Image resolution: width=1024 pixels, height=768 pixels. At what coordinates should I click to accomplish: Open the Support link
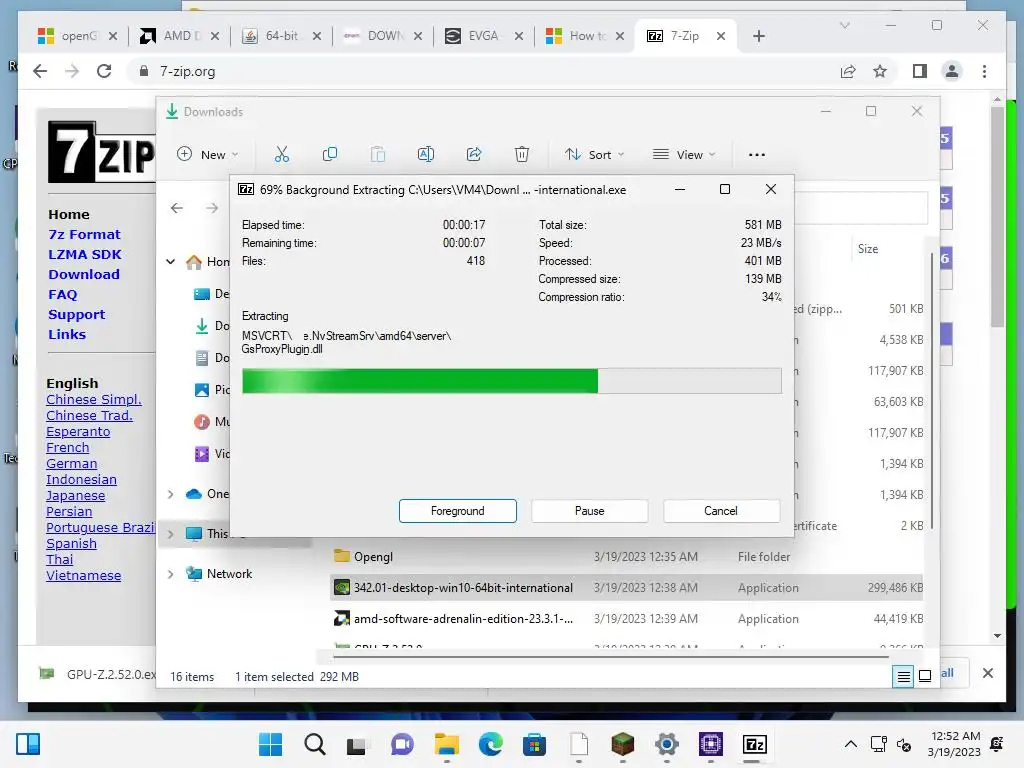(76, 315)
